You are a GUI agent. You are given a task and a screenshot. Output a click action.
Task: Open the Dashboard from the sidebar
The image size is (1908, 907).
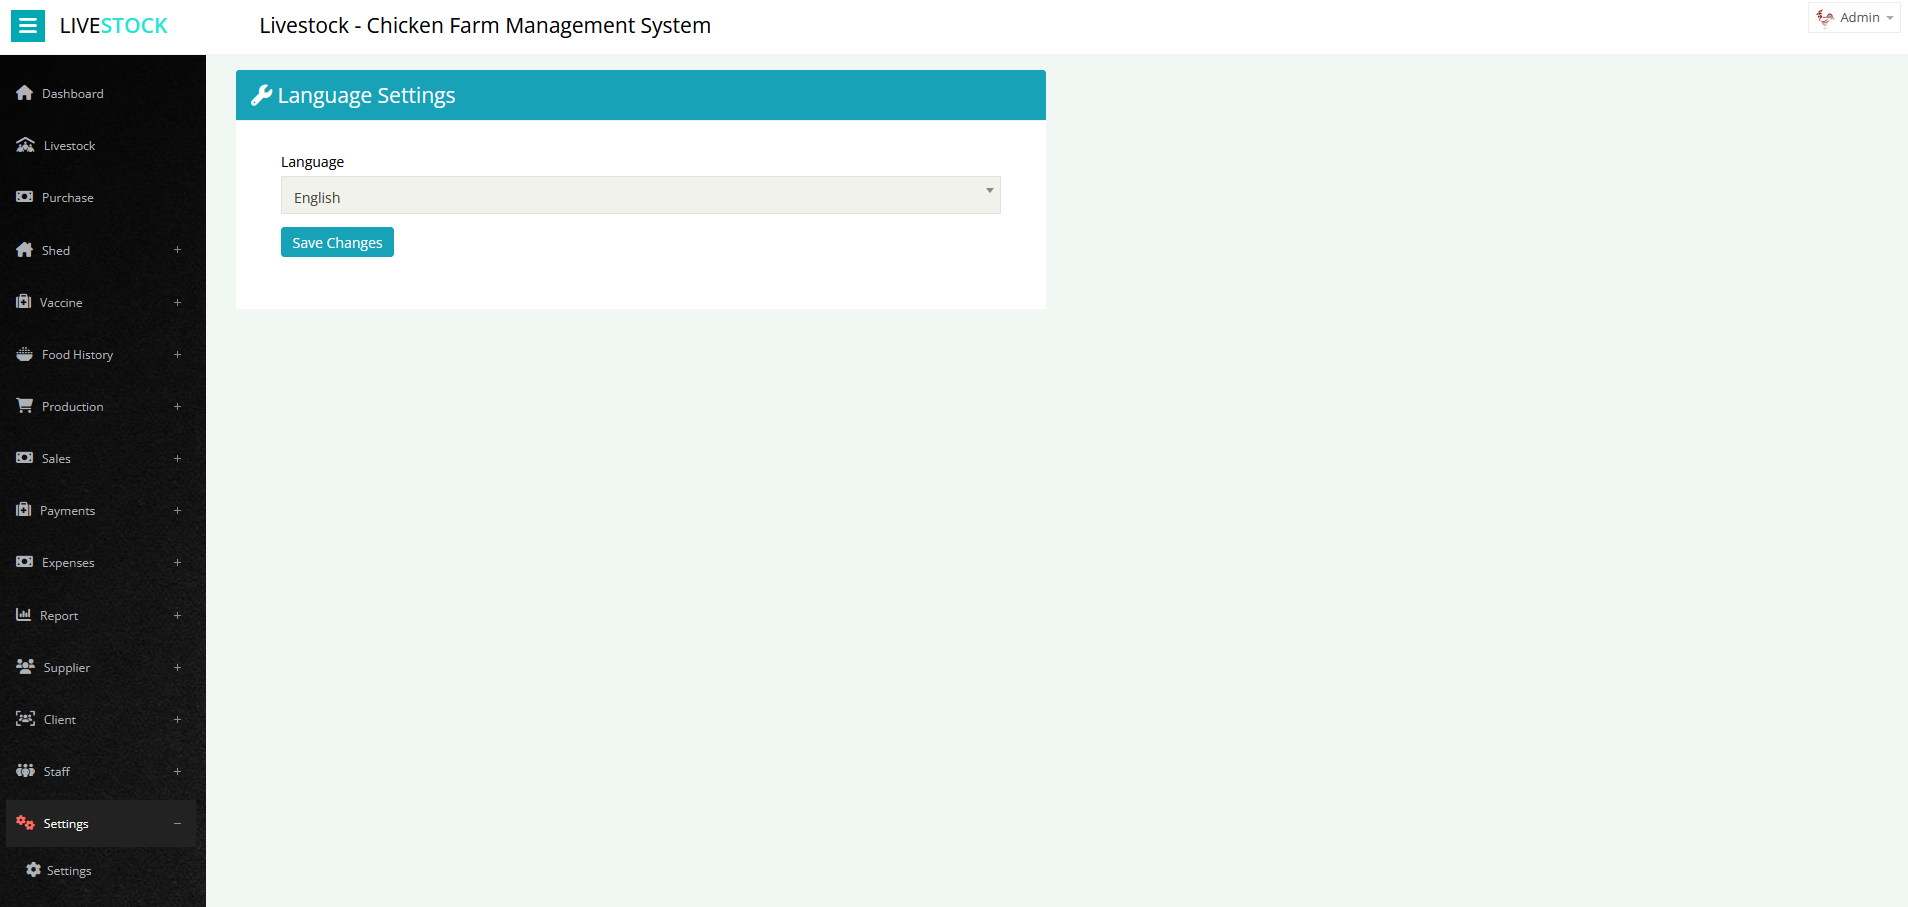pyautogui.click(x=72, y=93)
